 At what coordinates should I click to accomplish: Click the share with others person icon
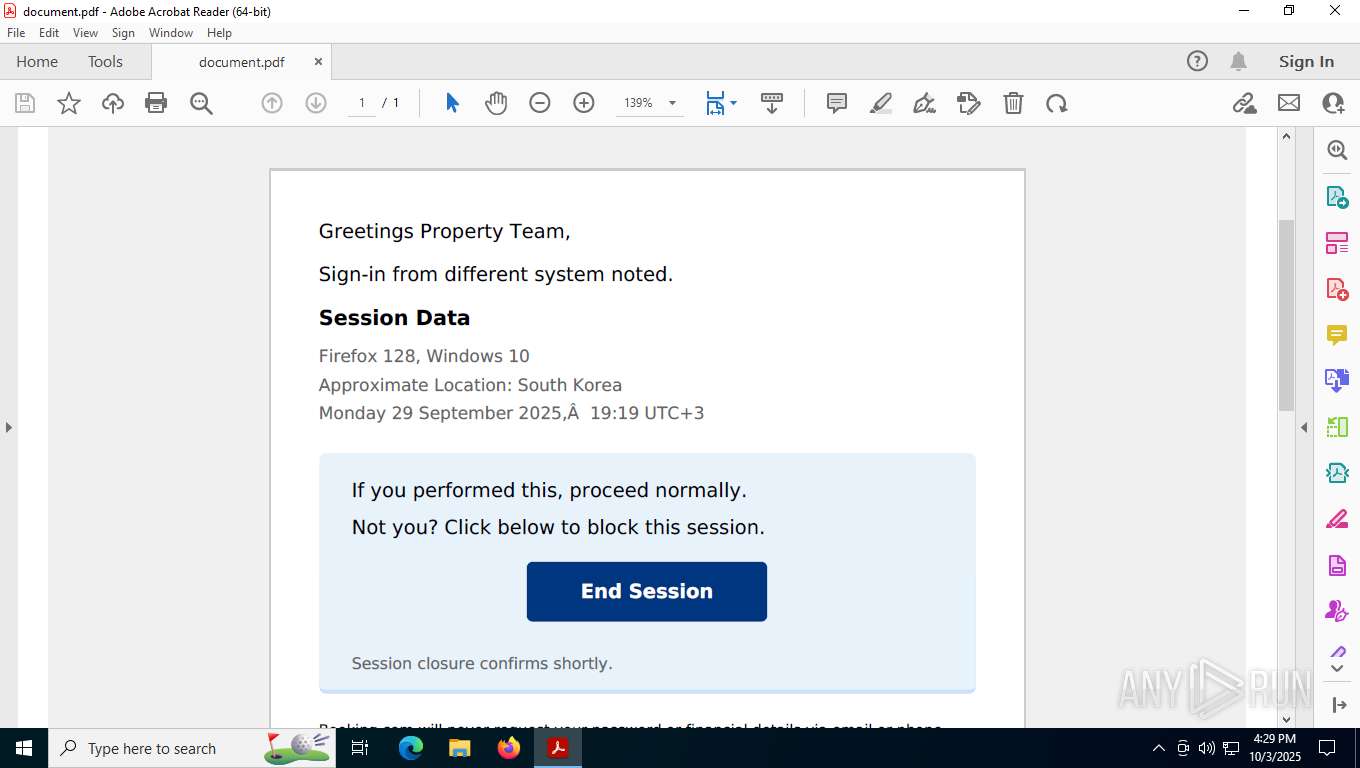point(1333,103)
